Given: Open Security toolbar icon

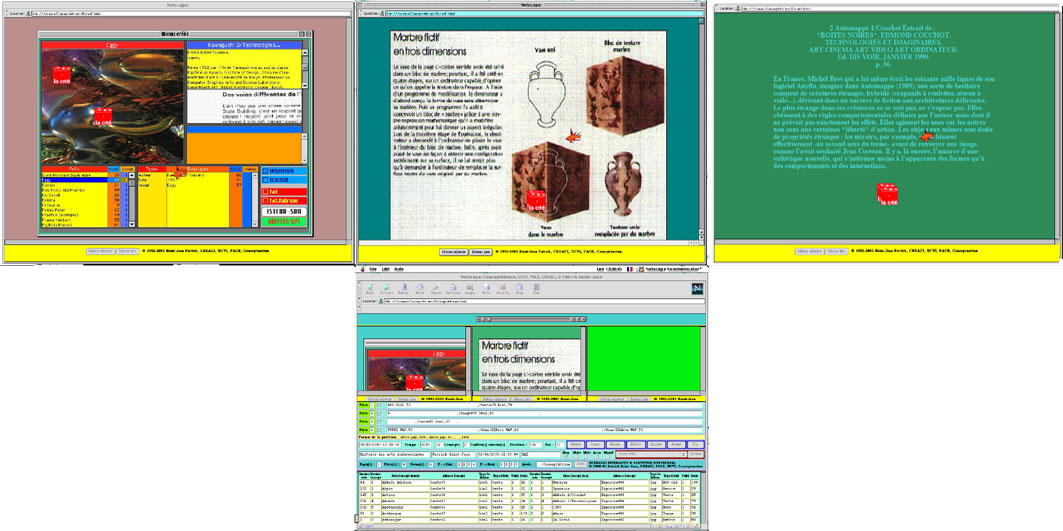Looking at the screenshot, I should 503,289.
